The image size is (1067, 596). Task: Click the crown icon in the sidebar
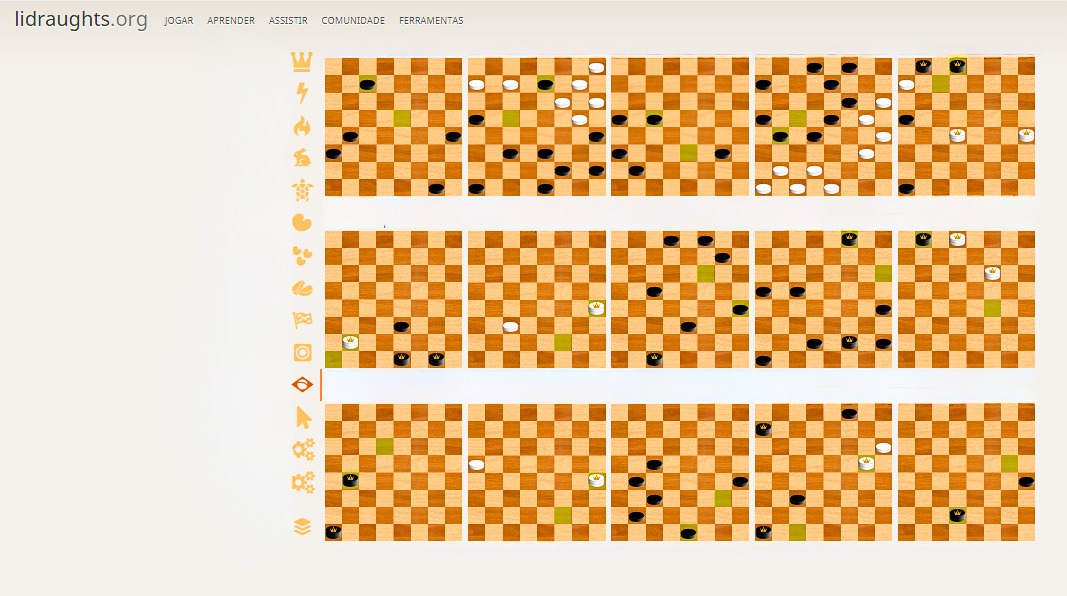302,62
